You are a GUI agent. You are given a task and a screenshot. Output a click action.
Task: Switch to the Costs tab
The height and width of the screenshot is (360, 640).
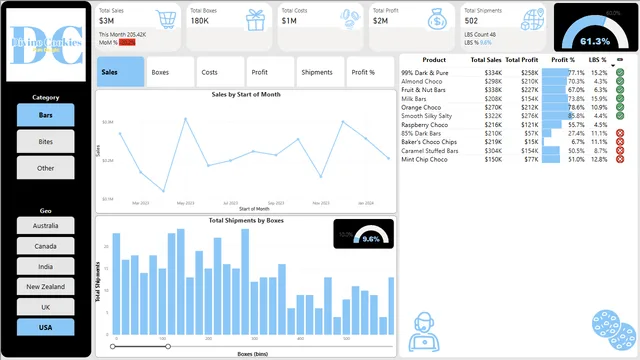coord(220,72)
